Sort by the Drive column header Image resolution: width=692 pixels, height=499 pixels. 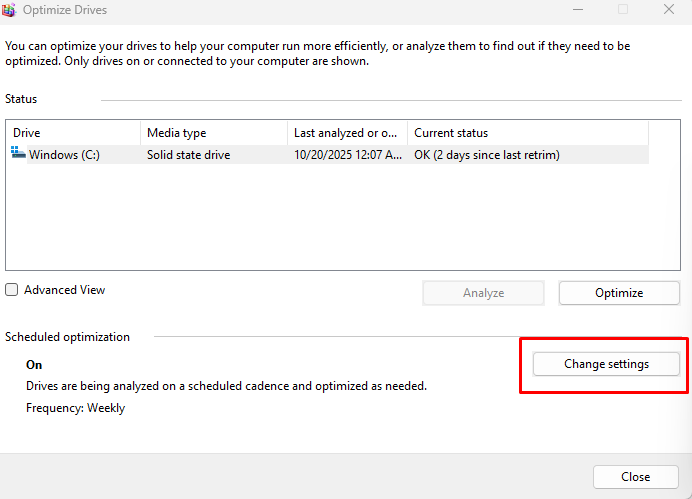tap(73, 133)
